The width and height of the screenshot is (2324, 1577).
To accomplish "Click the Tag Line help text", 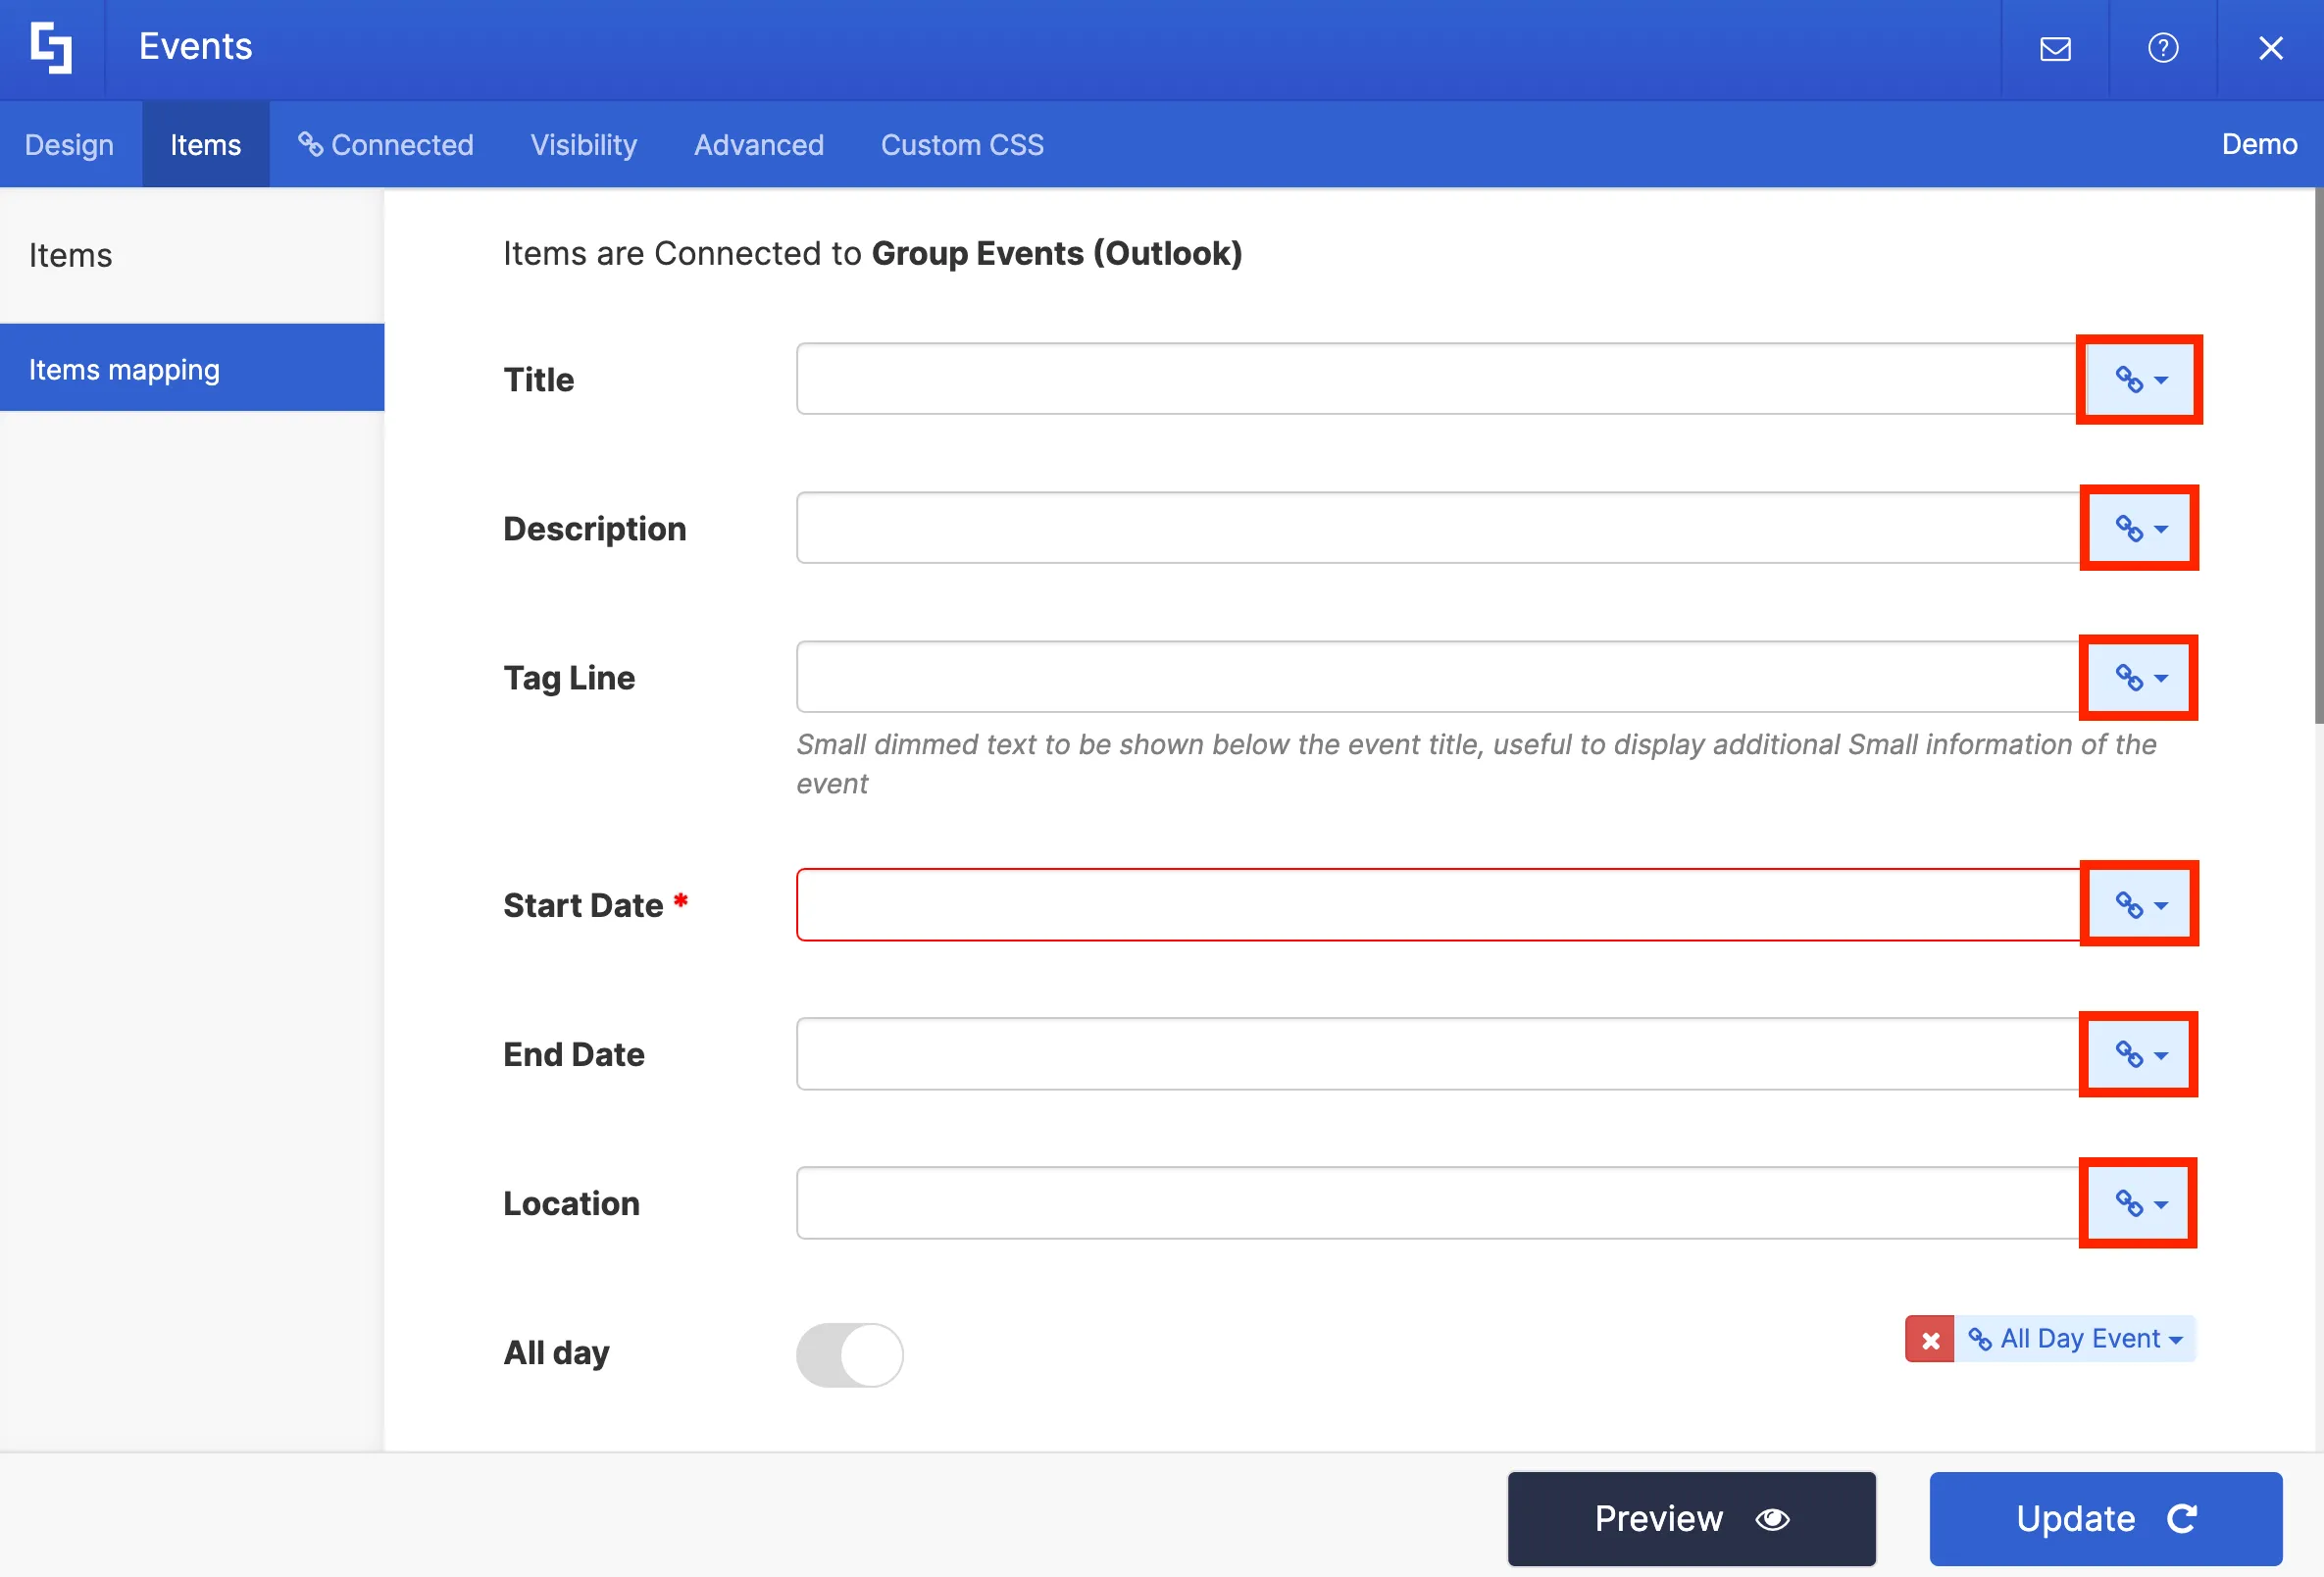I will click(x=1476, y=764).
